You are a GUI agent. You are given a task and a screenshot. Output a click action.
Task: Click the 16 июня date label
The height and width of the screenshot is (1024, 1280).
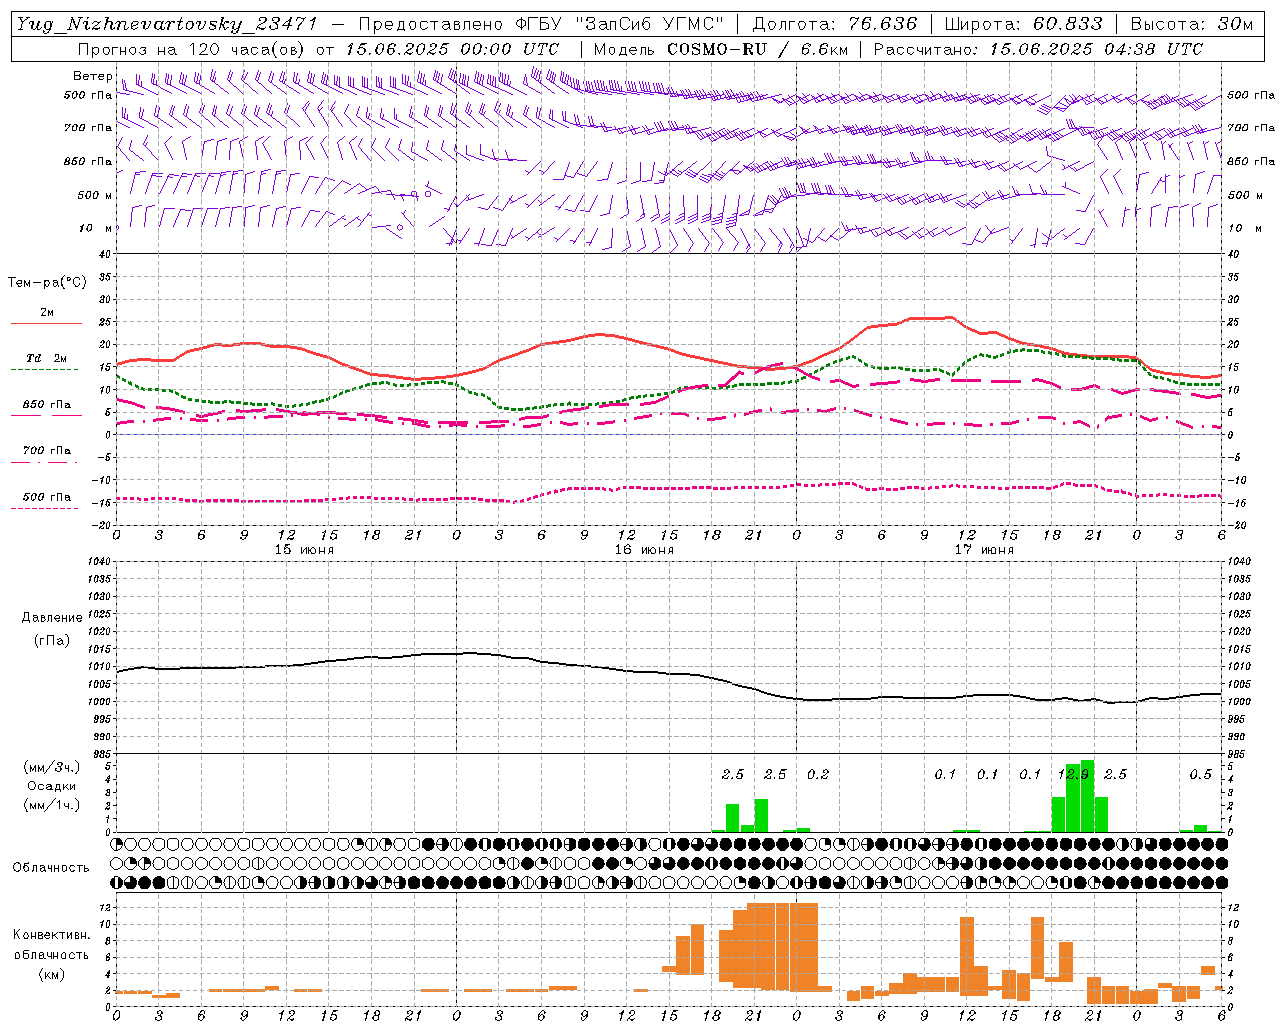tap(644, 550)
